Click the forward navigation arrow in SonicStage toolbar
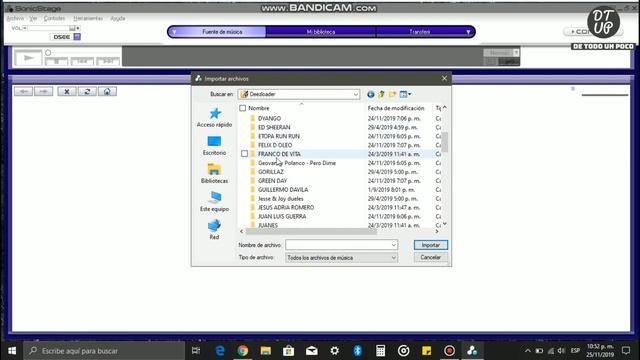This screenshot has width=640, height=360. click(43, 91)
